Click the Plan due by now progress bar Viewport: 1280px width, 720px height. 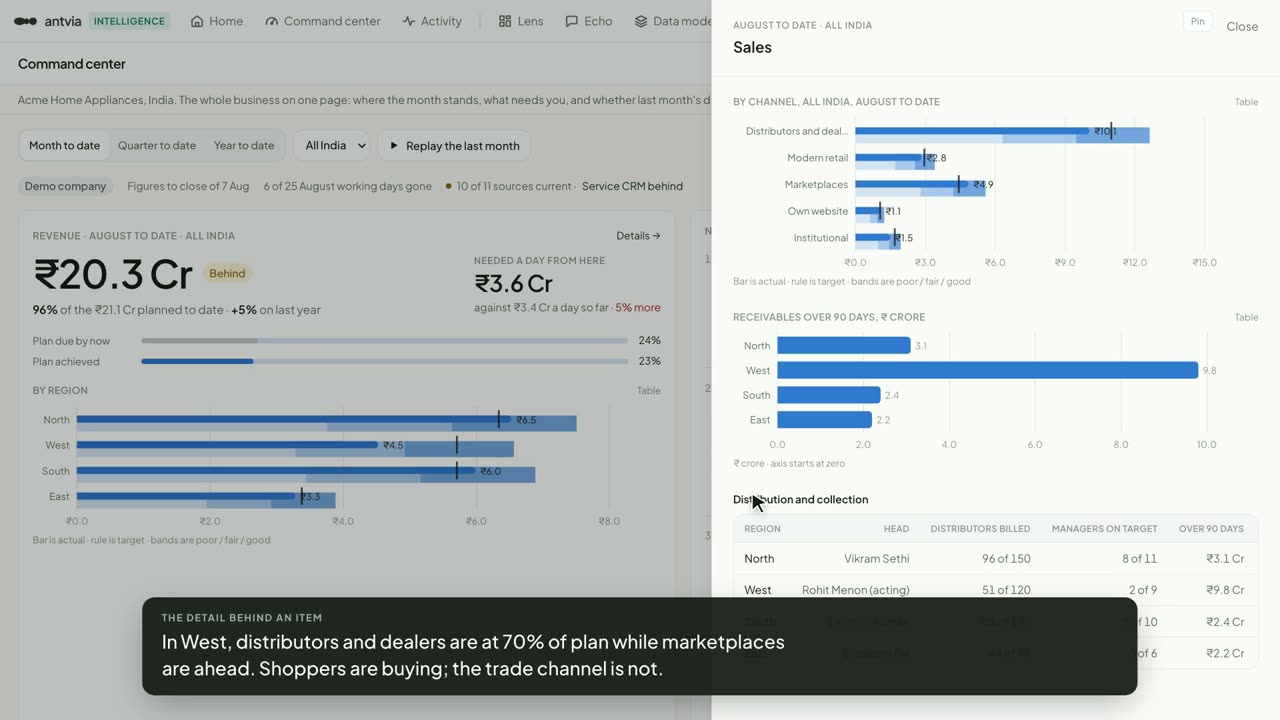(384, 341)
